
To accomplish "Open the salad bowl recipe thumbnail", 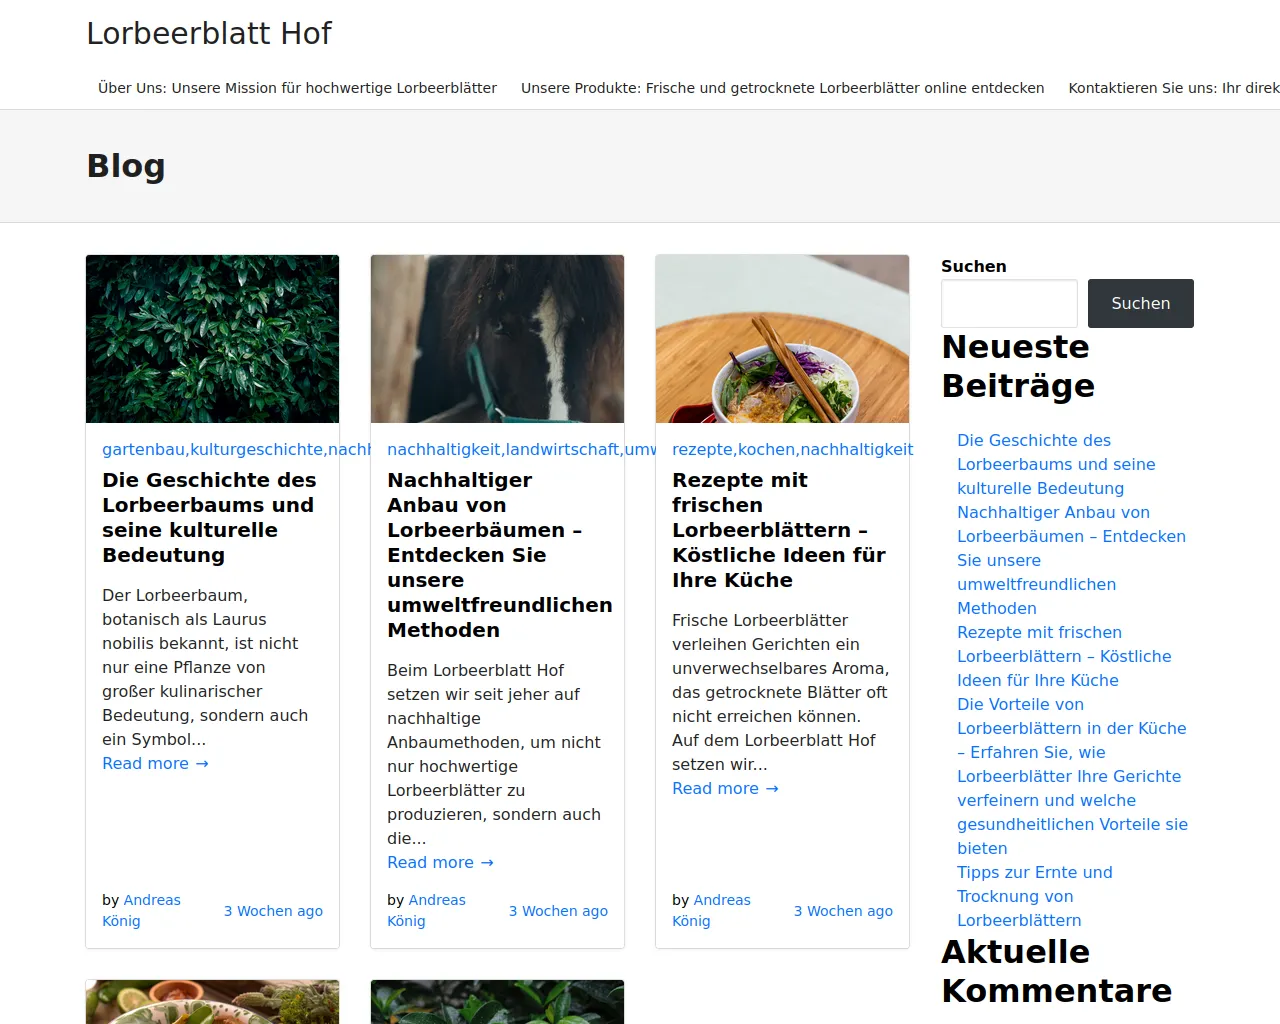I will [x=782, y=339].
